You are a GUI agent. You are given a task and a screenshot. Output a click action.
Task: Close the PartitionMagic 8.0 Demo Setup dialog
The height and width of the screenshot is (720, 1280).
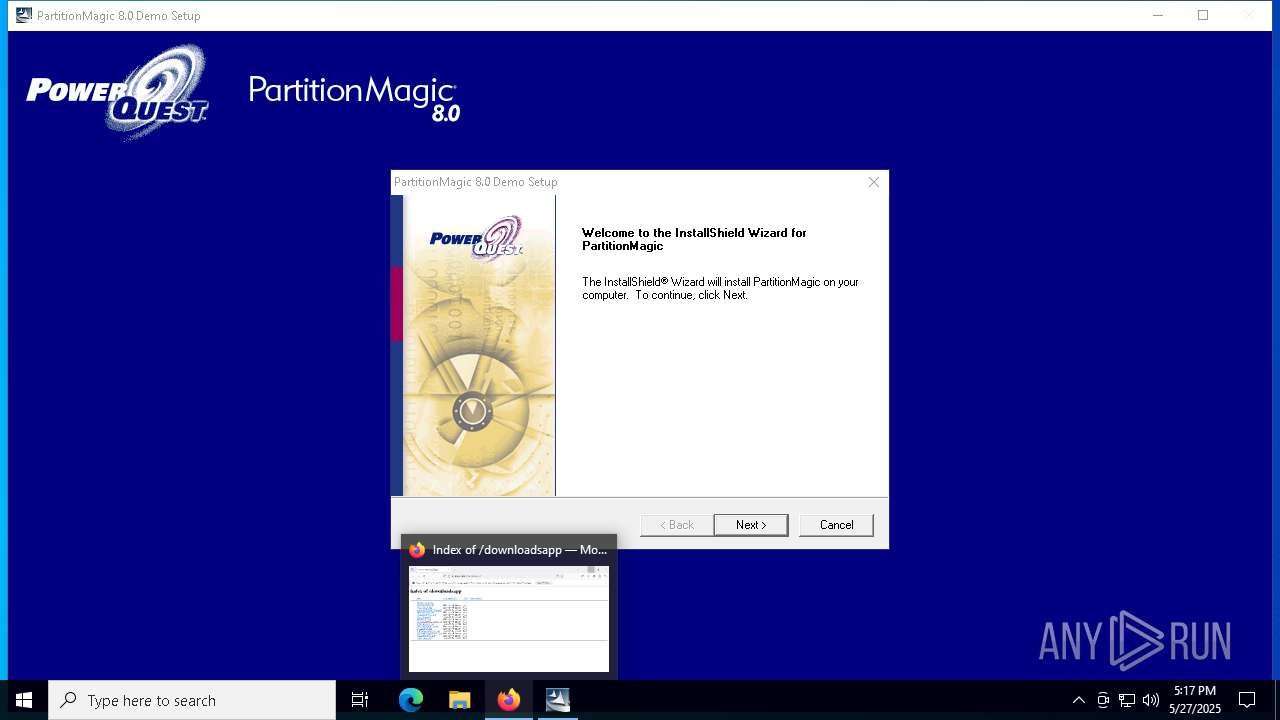[x=874, y=182]
